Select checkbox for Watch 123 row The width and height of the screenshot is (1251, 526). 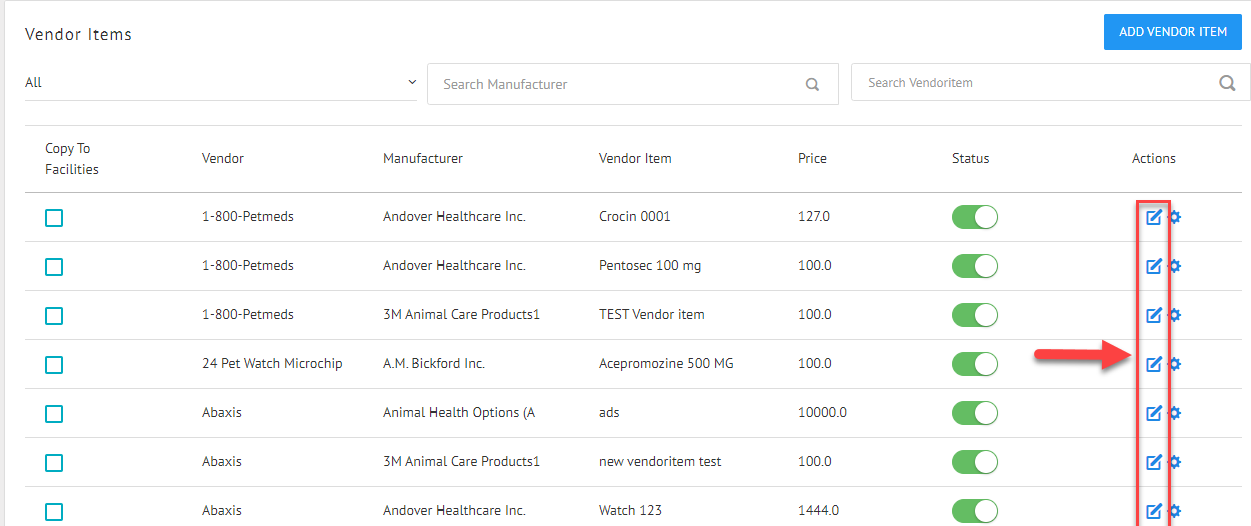[54, 512]
